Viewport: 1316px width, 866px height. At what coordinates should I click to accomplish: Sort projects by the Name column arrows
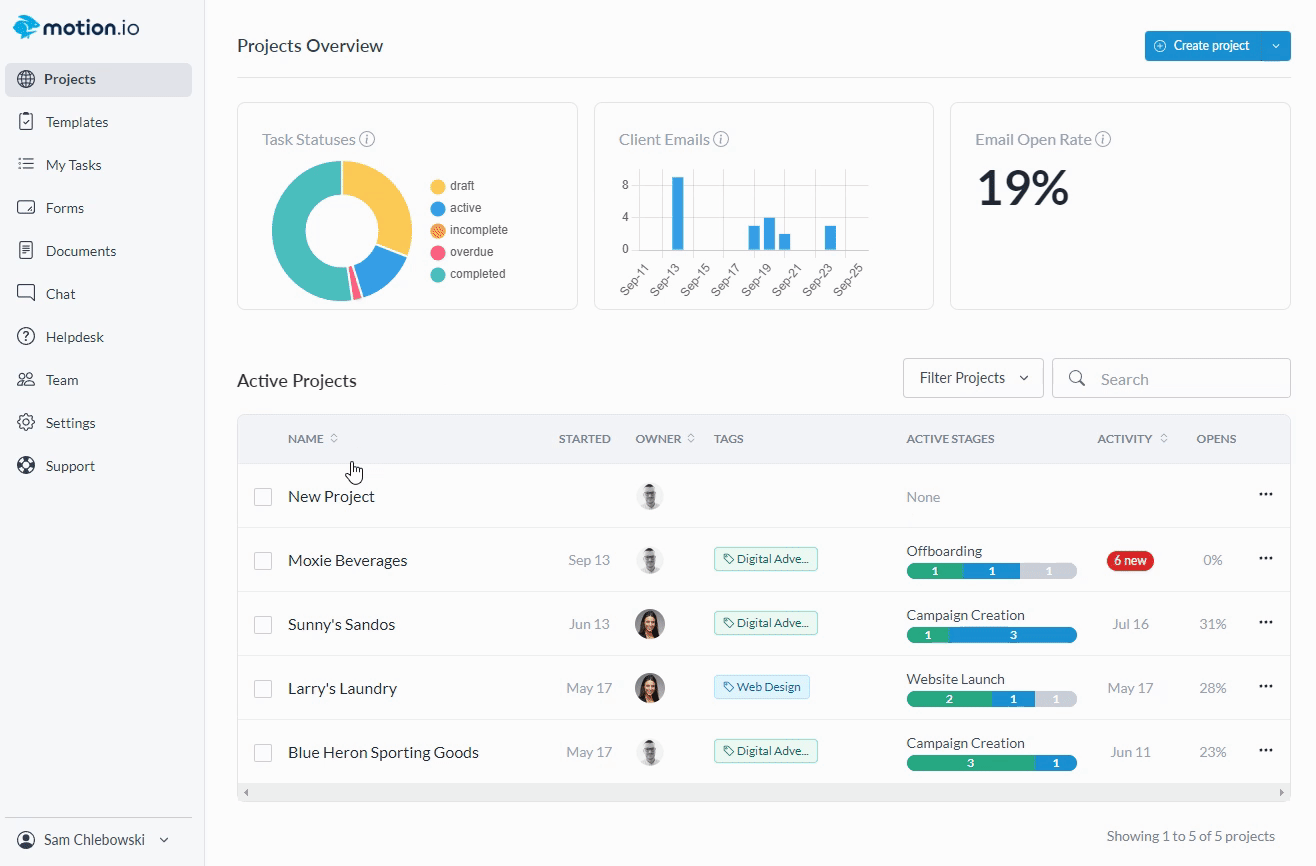tap(334, 439)
